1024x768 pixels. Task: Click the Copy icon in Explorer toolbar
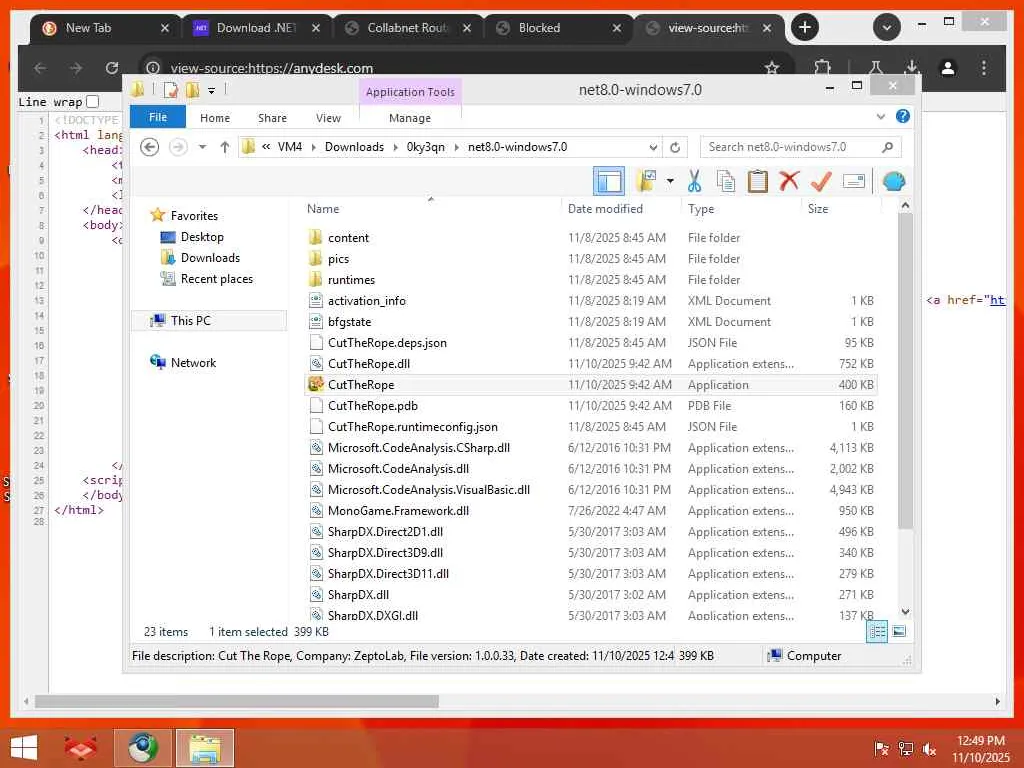tap(726, 181)
